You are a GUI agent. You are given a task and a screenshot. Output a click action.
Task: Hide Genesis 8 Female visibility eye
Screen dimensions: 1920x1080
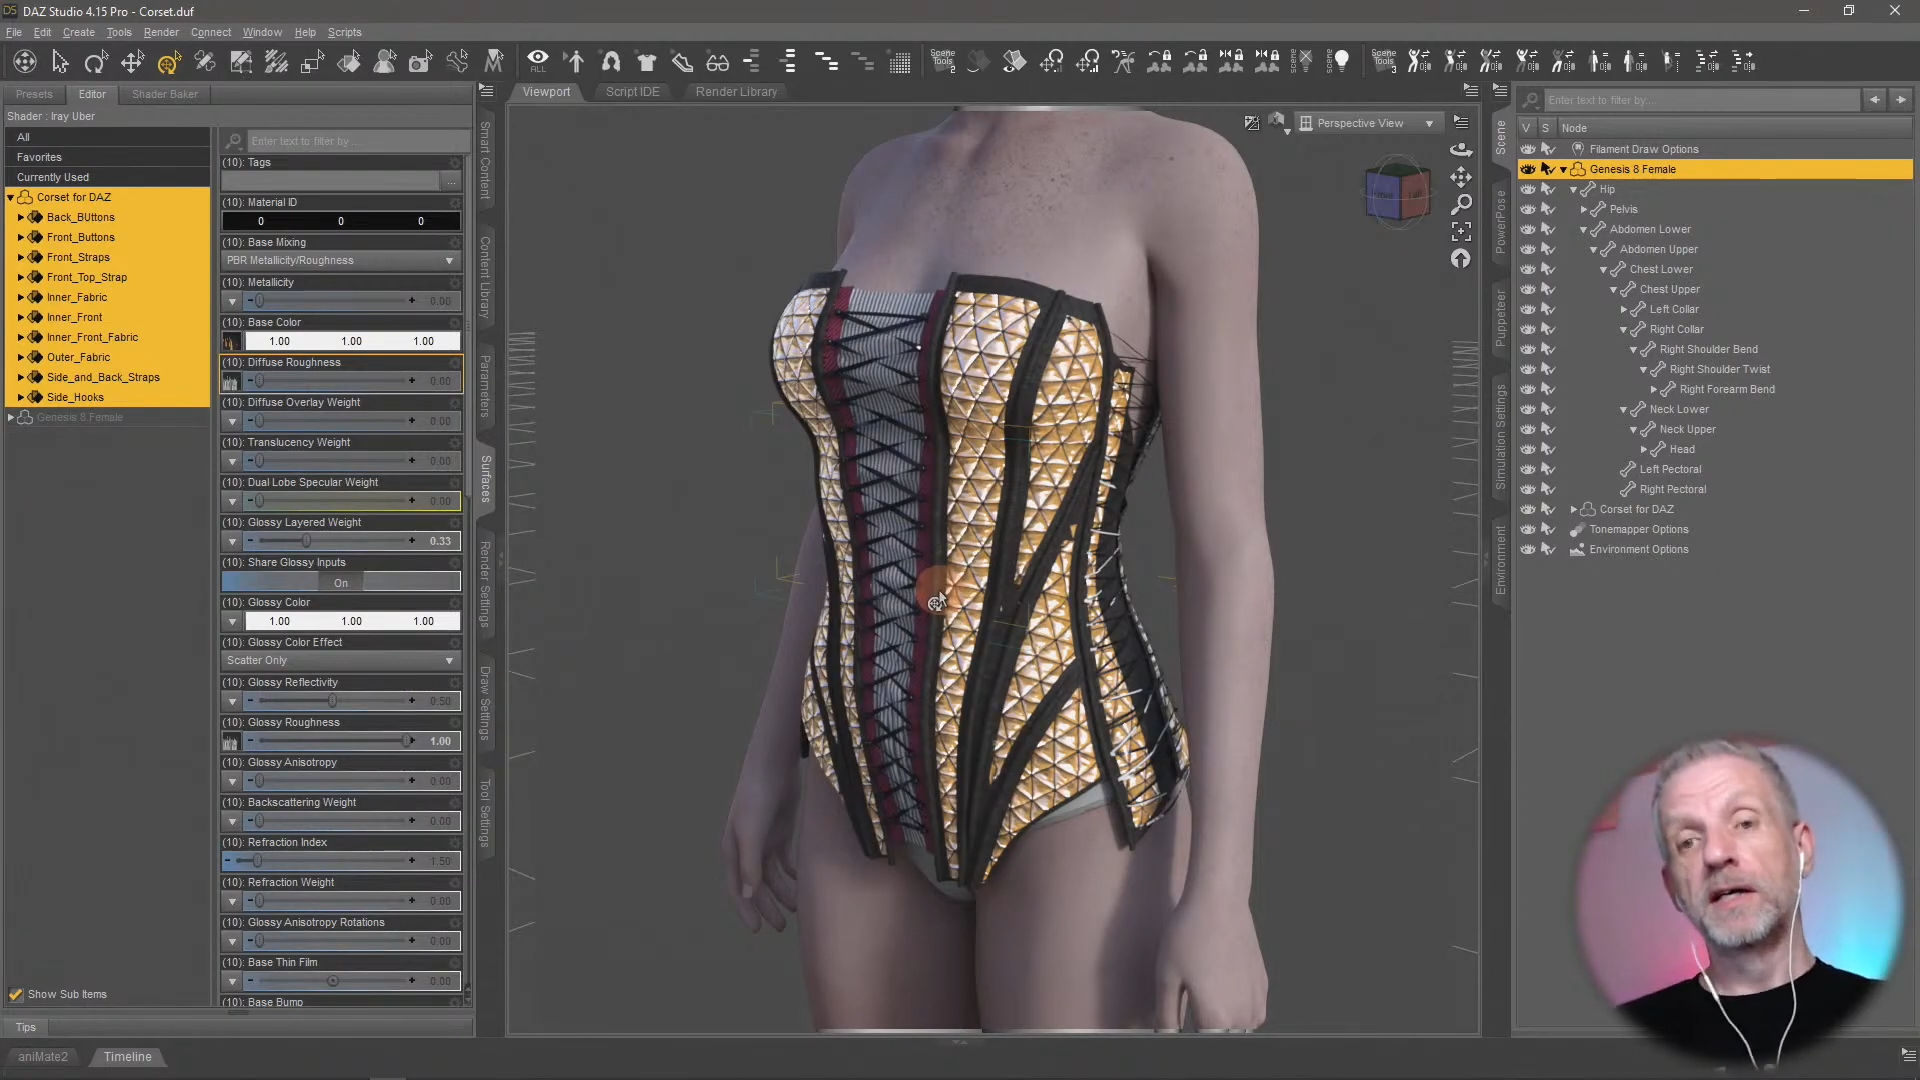(x=1527, y=169)
